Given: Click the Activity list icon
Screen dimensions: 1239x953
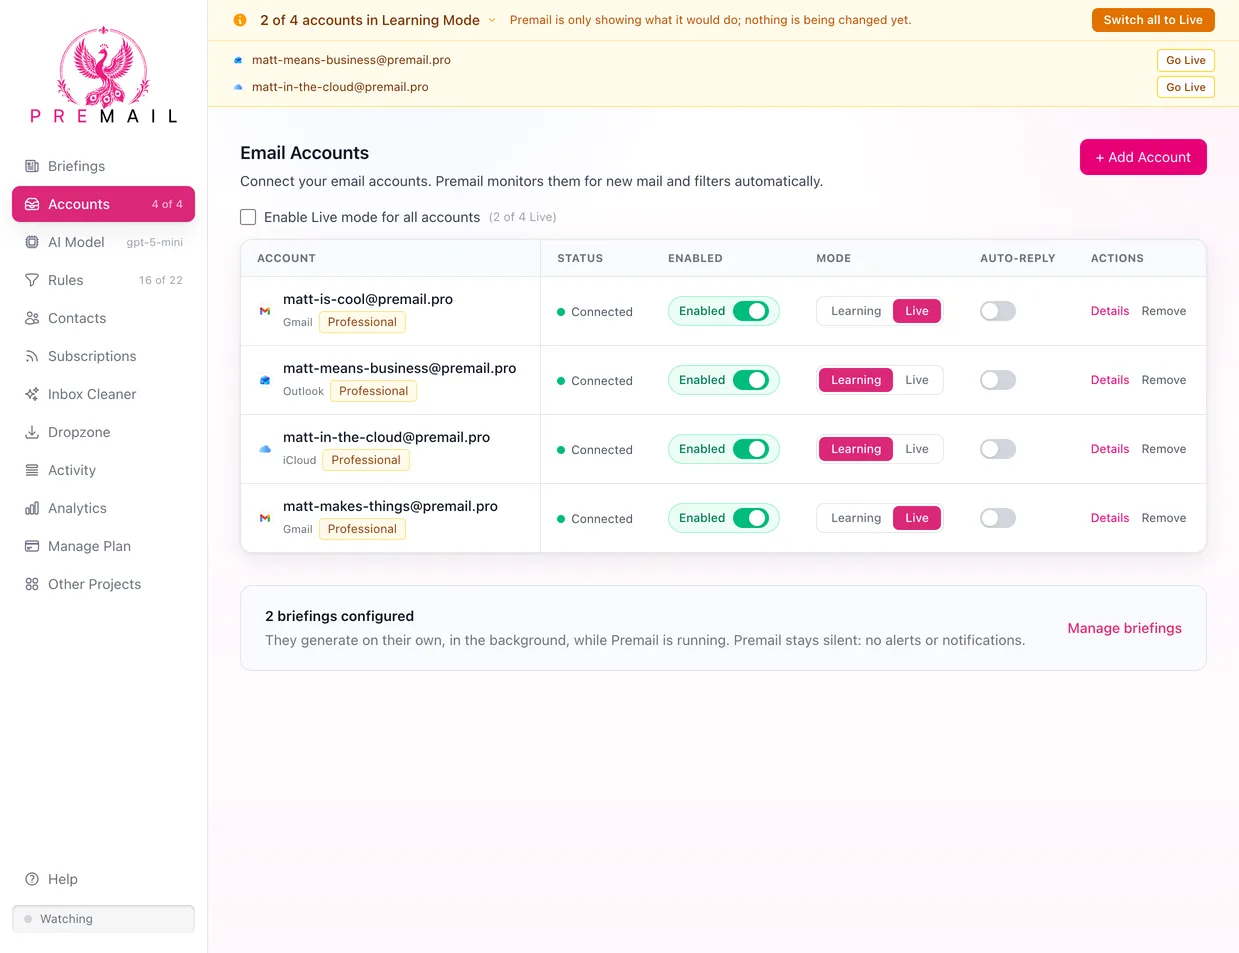Looking at the screenshot, I should (32, 470).
